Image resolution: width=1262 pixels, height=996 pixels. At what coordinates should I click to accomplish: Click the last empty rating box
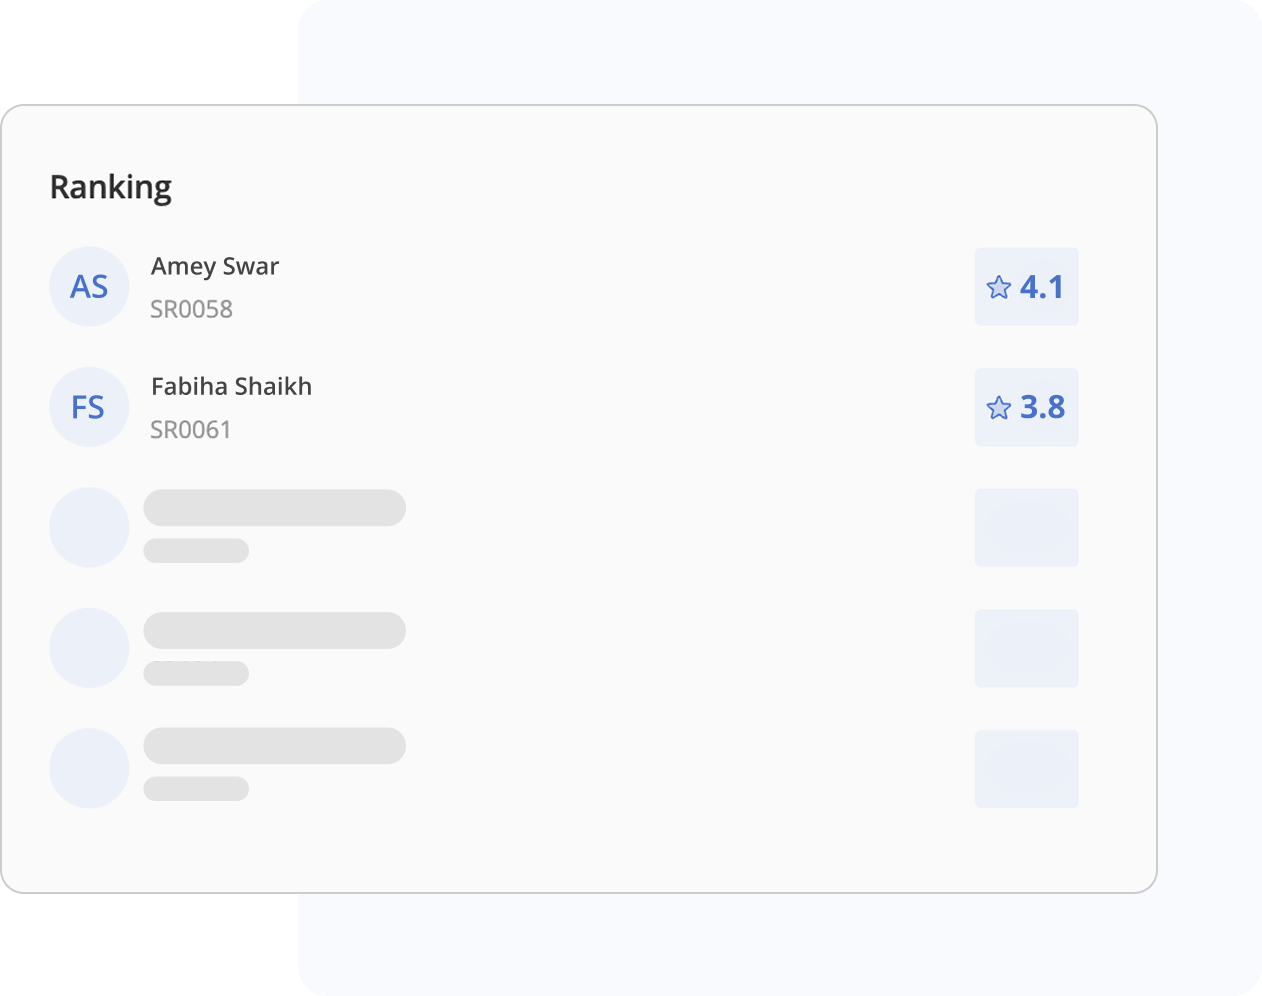point(1026,769)
